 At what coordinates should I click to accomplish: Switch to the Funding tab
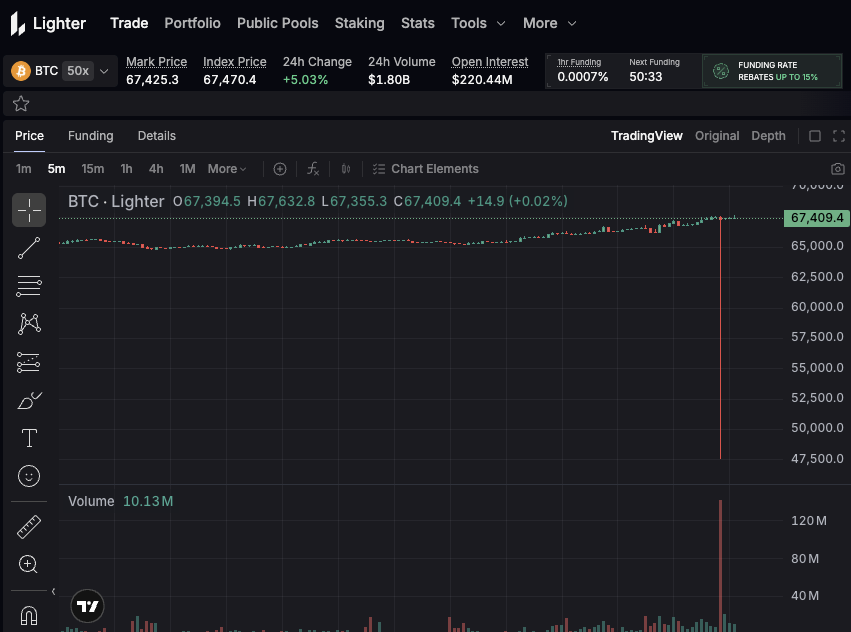[x=91, y=136]
